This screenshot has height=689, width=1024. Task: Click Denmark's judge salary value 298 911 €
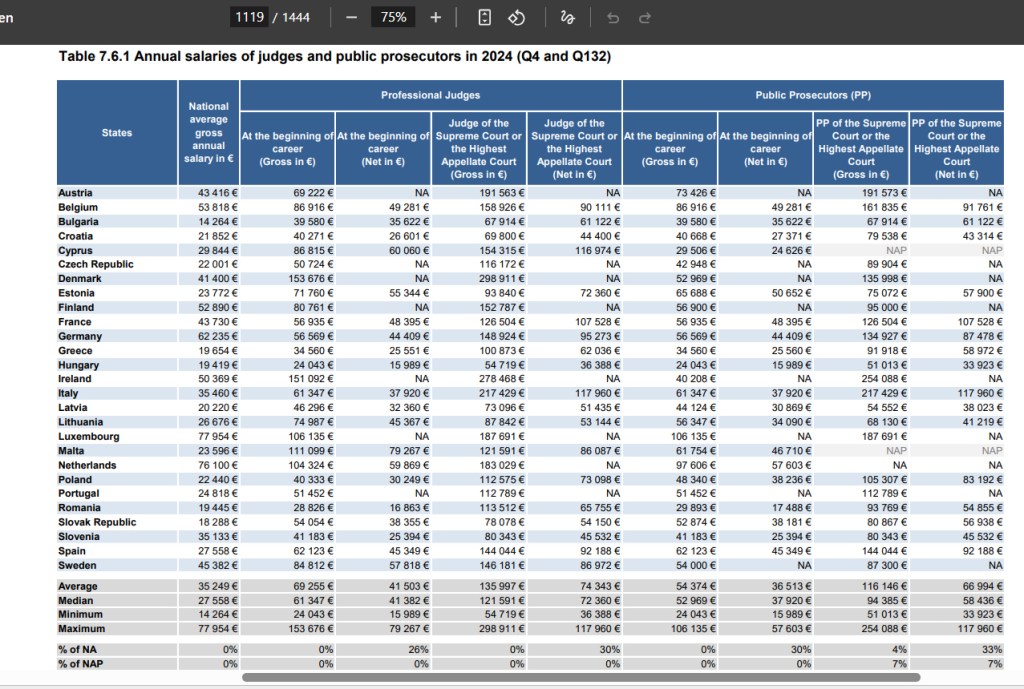[502, 278]
